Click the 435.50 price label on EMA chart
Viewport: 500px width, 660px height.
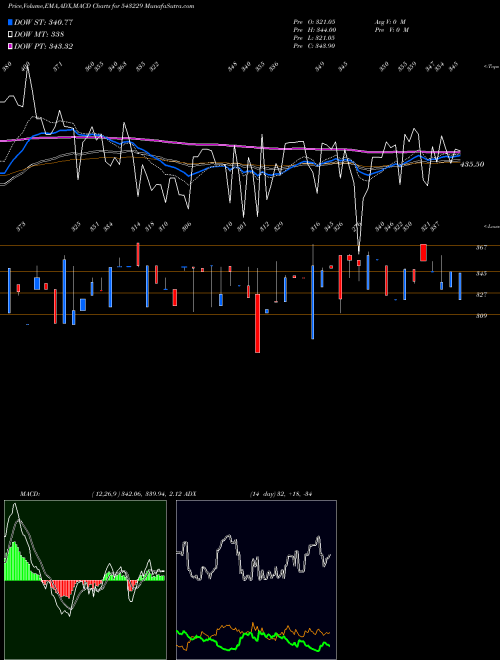472,165
